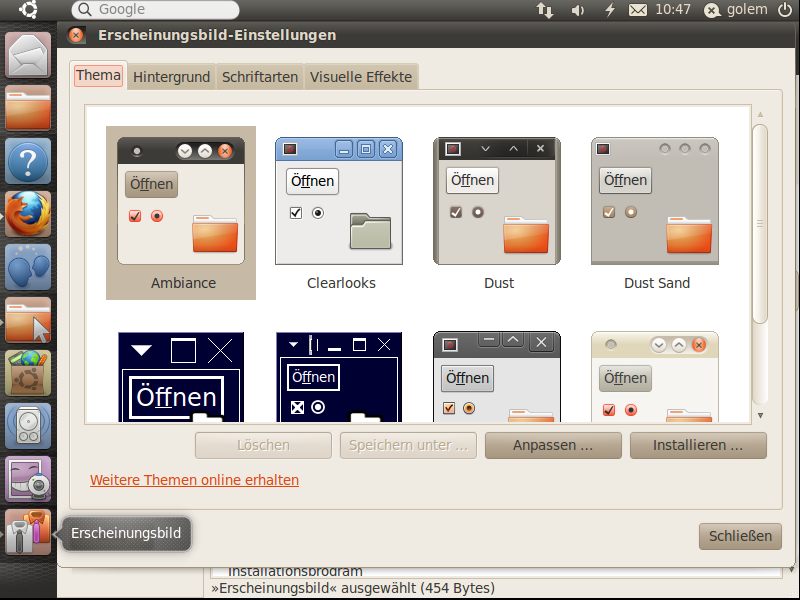This screenshot has width=800, height=600.
Task: Open the golem user menu
Action: tap(737, 10)
